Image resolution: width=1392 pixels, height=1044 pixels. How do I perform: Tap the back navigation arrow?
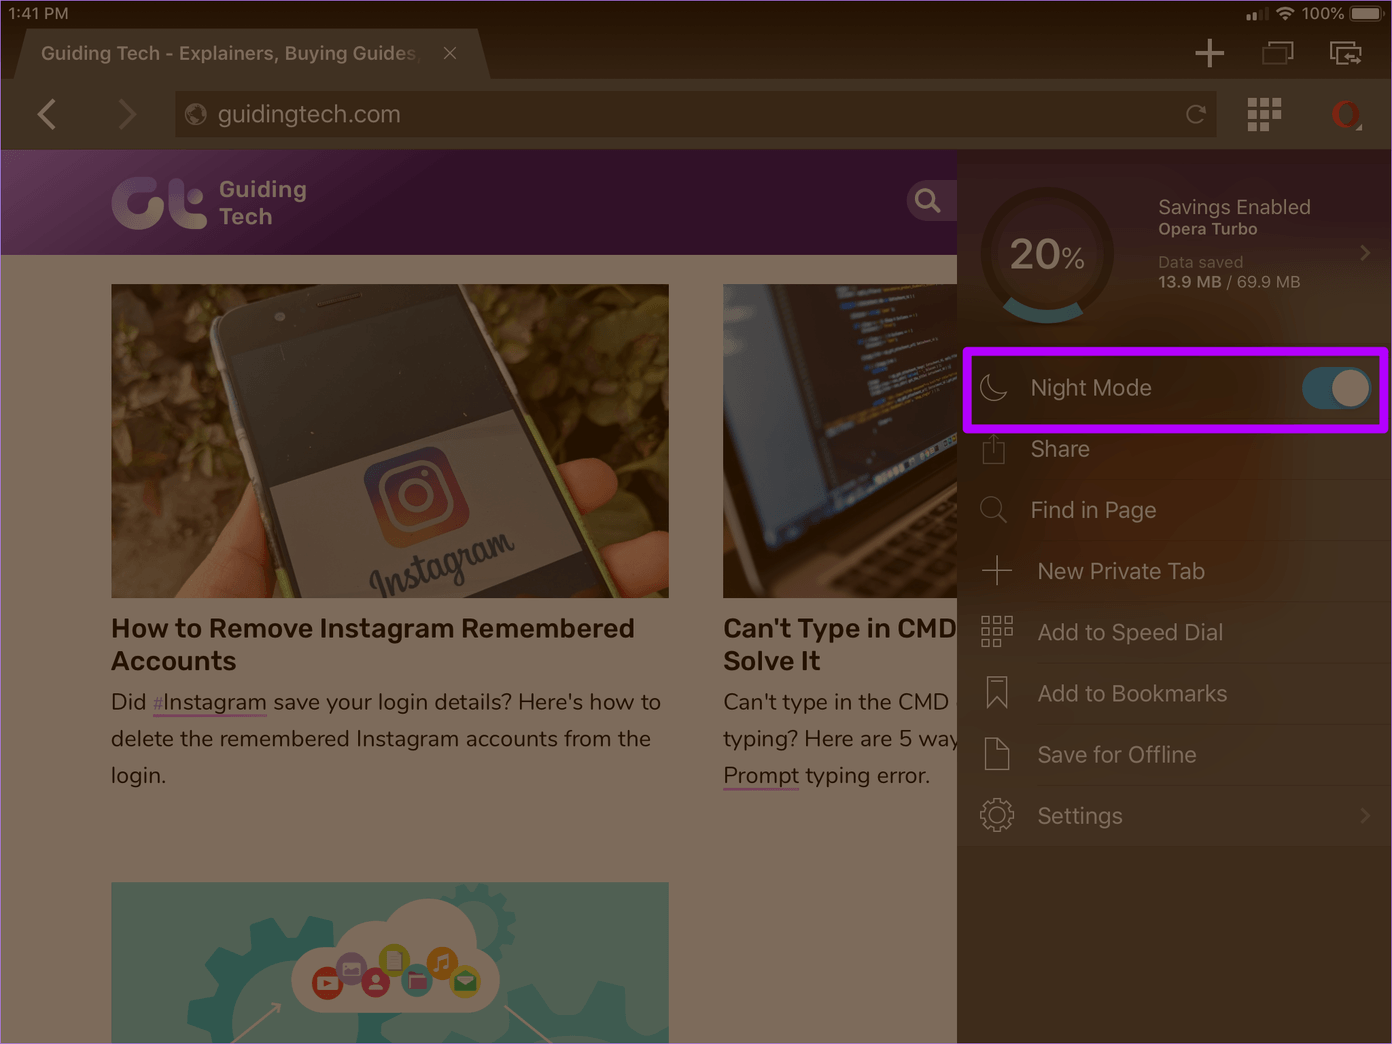click(47, 115)
